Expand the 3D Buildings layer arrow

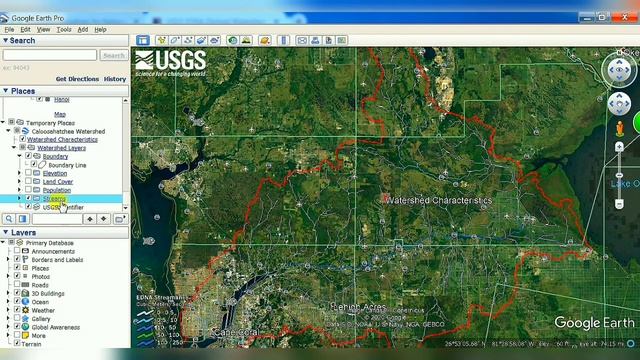tap(8, 293)
